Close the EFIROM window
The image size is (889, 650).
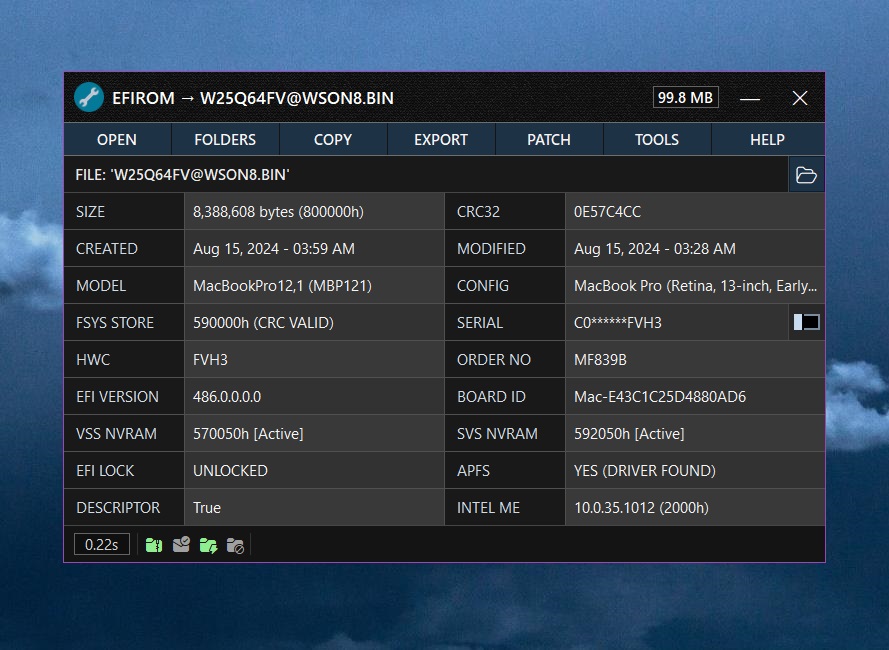800,98
